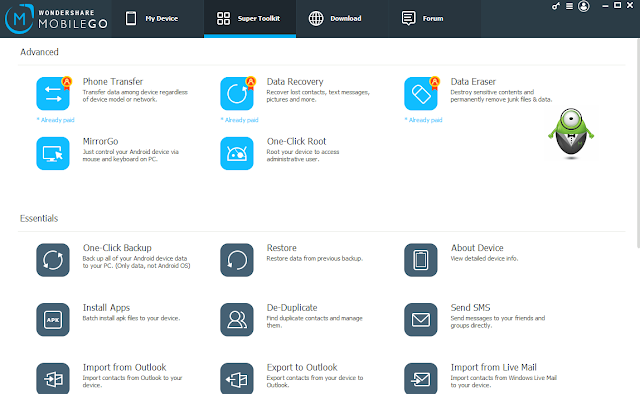Open the menu list icon in title bar
This screenshot has height=394, width=640.
[x=569, y=6]
